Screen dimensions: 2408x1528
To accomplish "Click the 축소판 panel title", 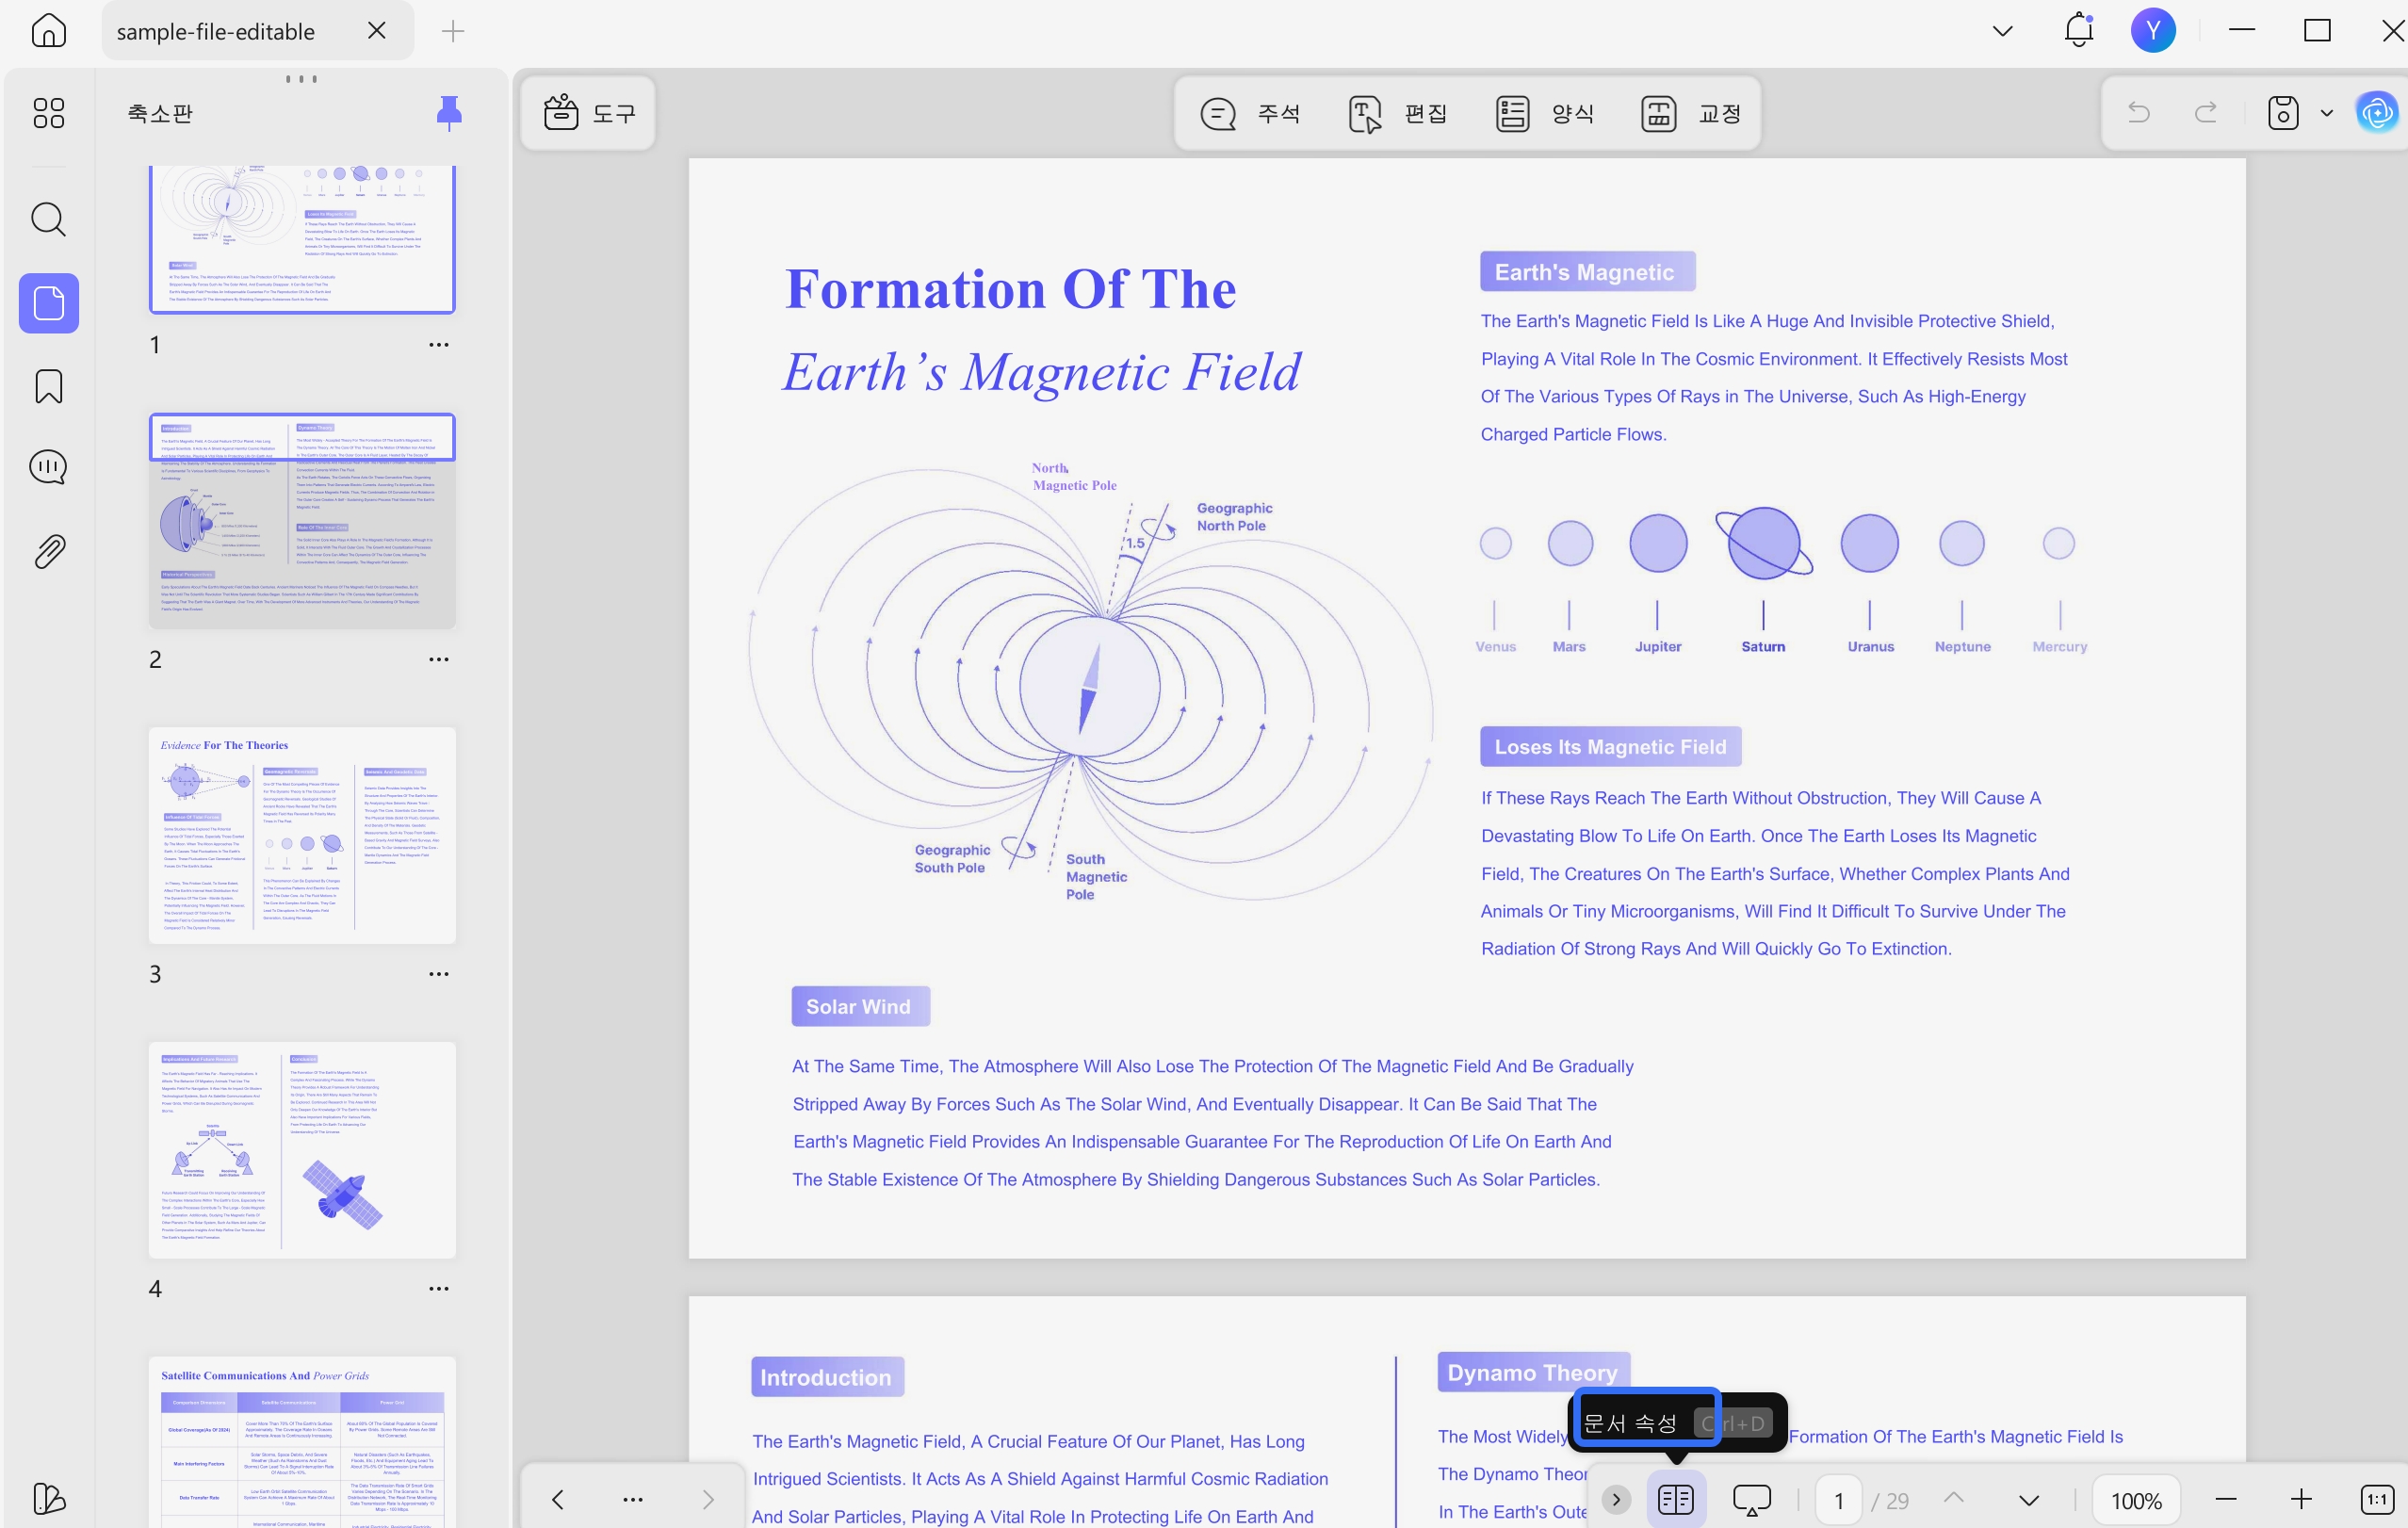I will 160,113.
